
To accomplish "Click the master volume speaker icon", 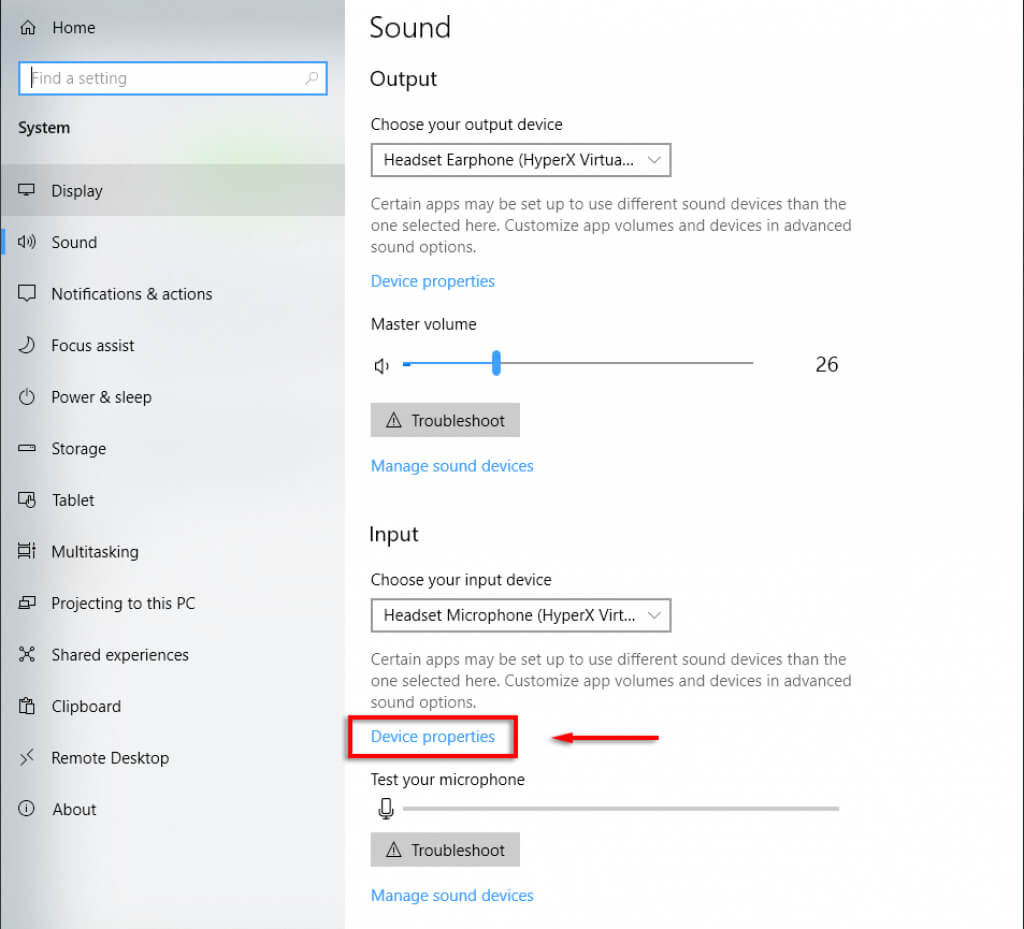I will coord(382,366).
